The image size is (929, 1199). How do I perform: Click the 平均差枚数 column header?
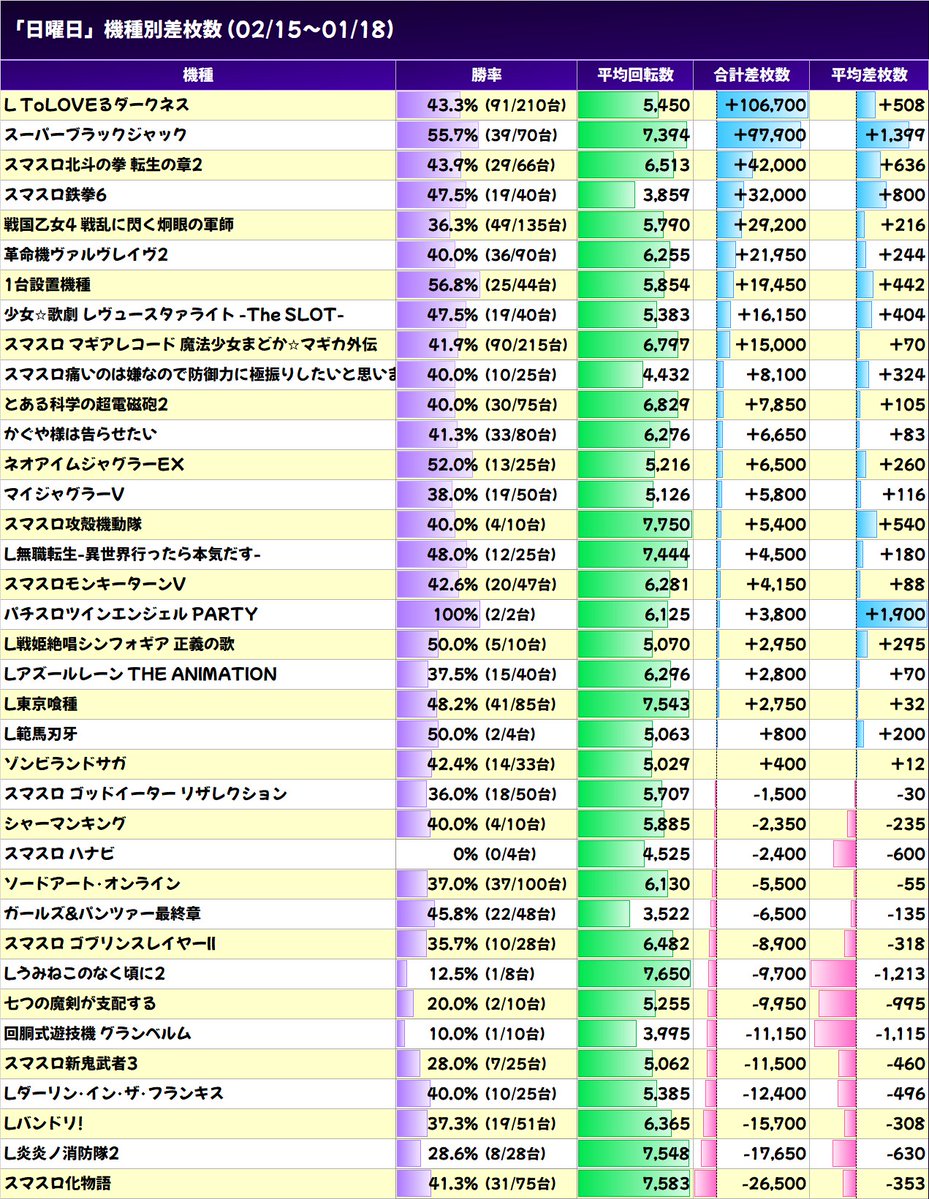point(869,75)
